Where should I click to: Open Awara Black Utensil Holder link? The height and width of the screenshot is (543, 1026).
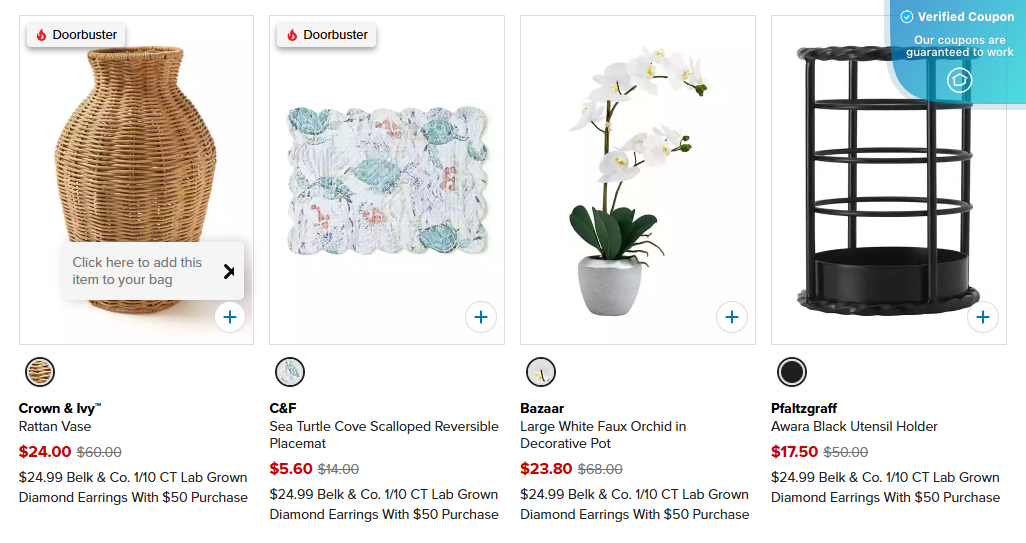click(854, 426)
